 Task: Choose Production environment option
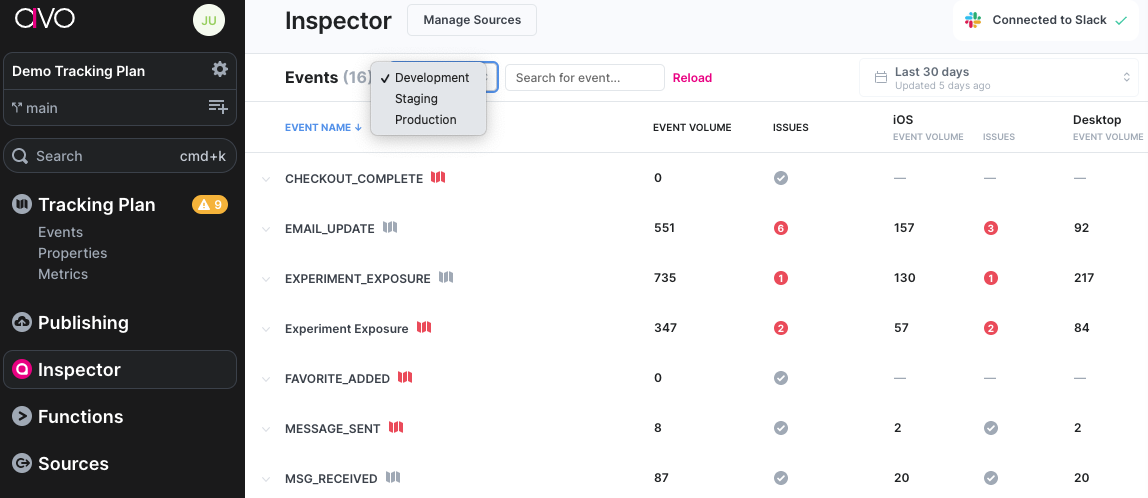[x=425, y=120]
